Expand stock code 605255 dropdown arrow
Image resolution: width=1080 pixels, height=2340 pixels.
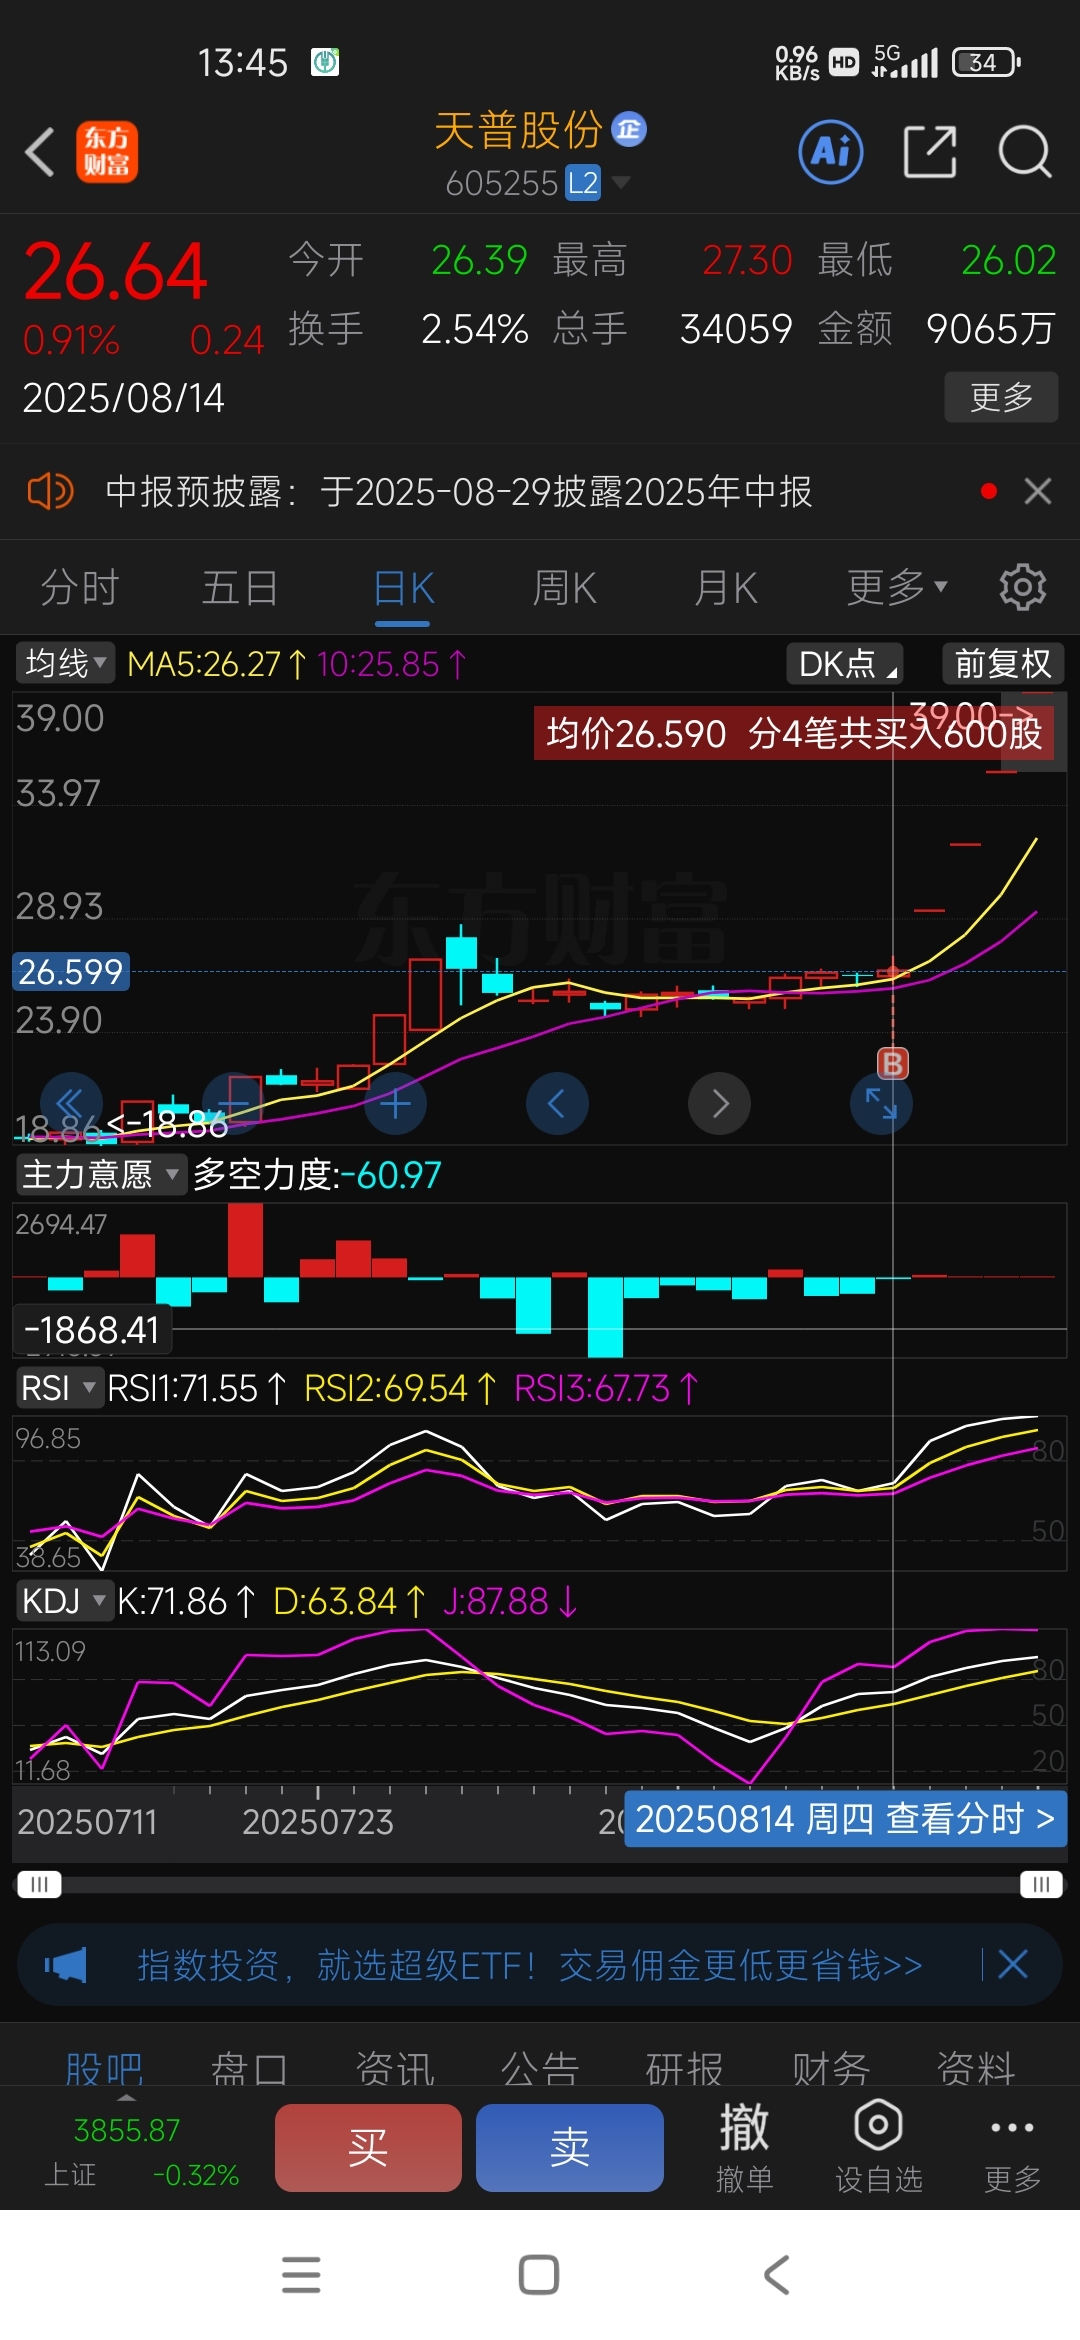[x=621, y=182]
